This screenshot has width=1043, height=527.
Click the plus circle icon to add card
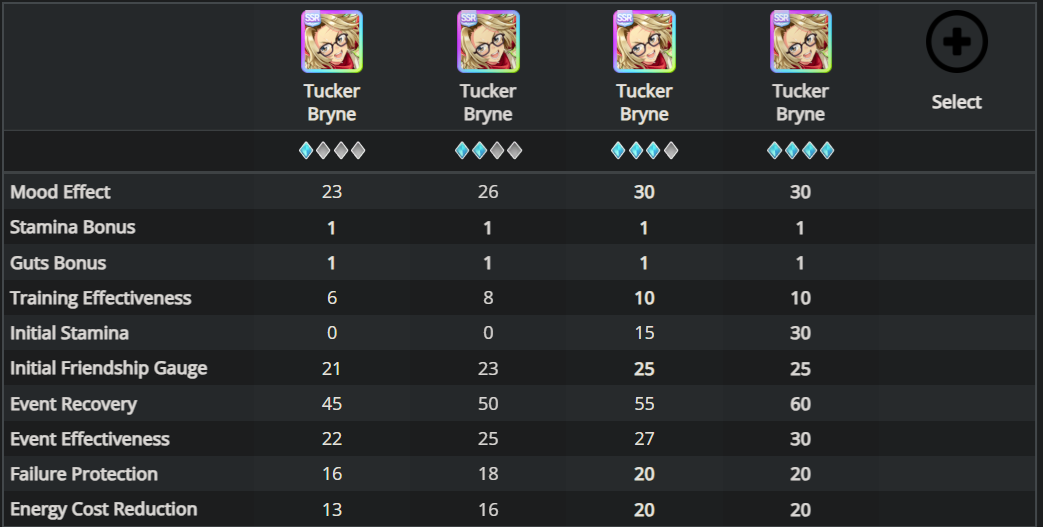pyautogui.click(x=957, y=41)
